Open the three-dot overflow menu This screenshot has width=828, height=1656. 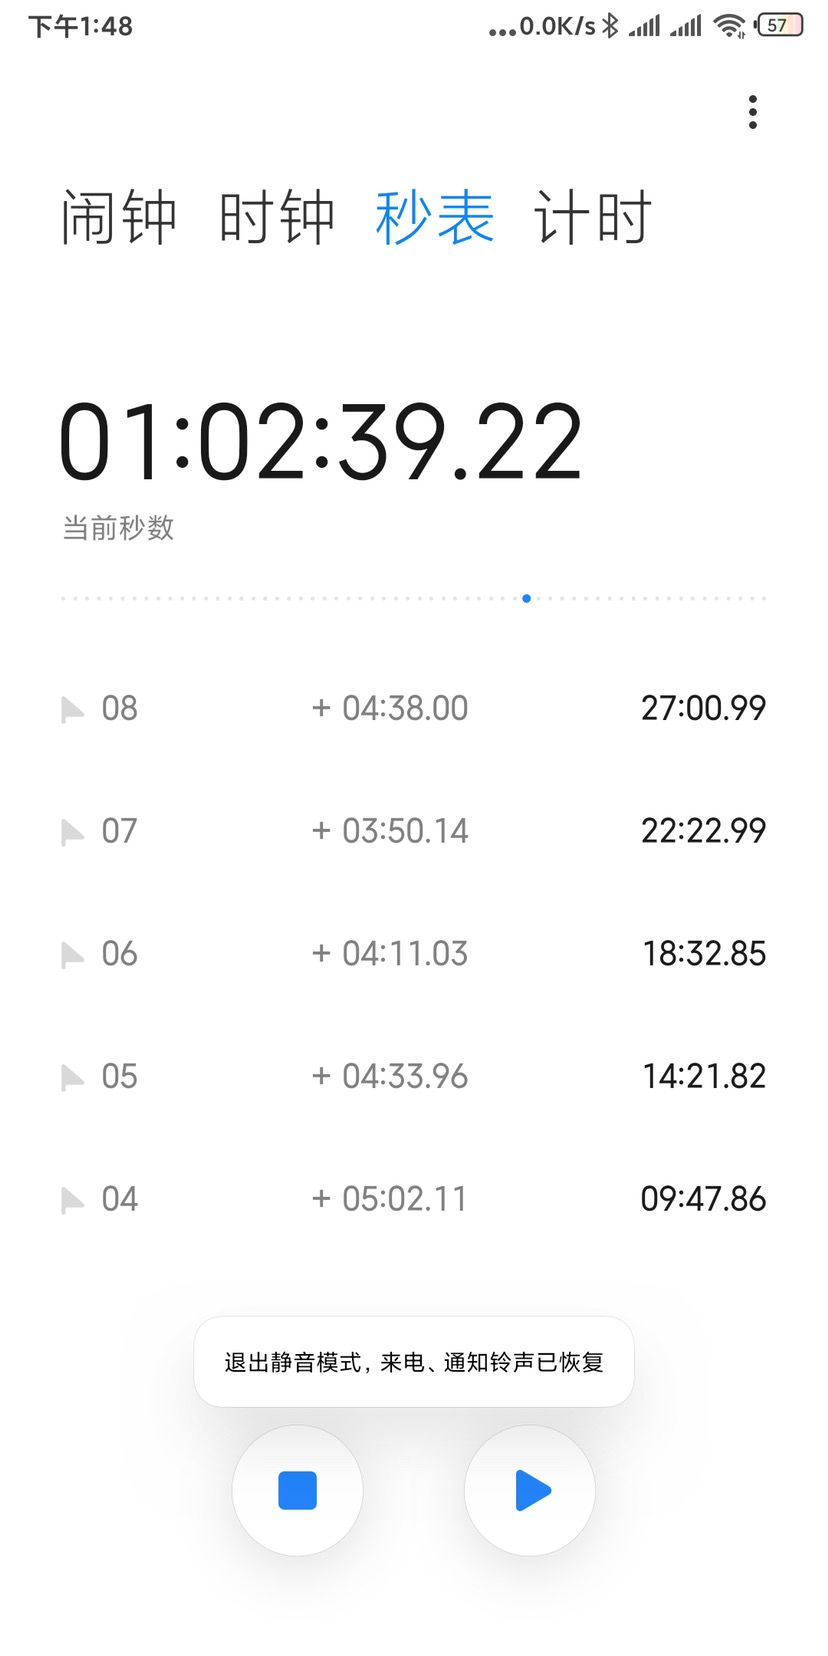(752, 112)
